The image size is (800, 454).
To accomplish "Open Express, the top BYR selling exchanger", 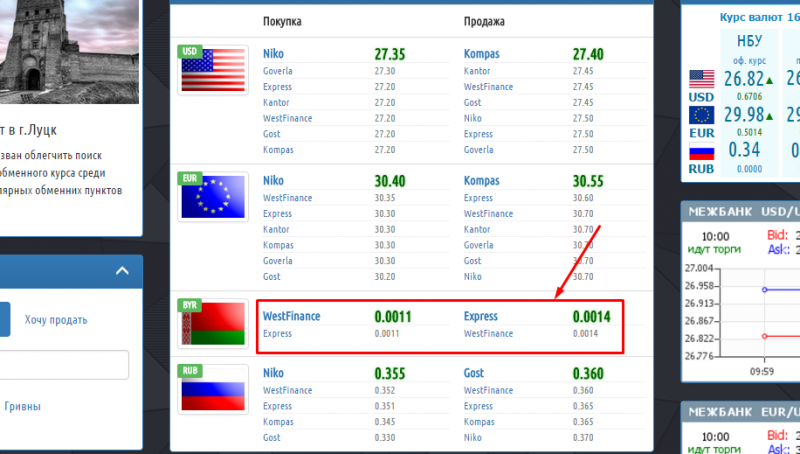I will (x=483, y=316).
